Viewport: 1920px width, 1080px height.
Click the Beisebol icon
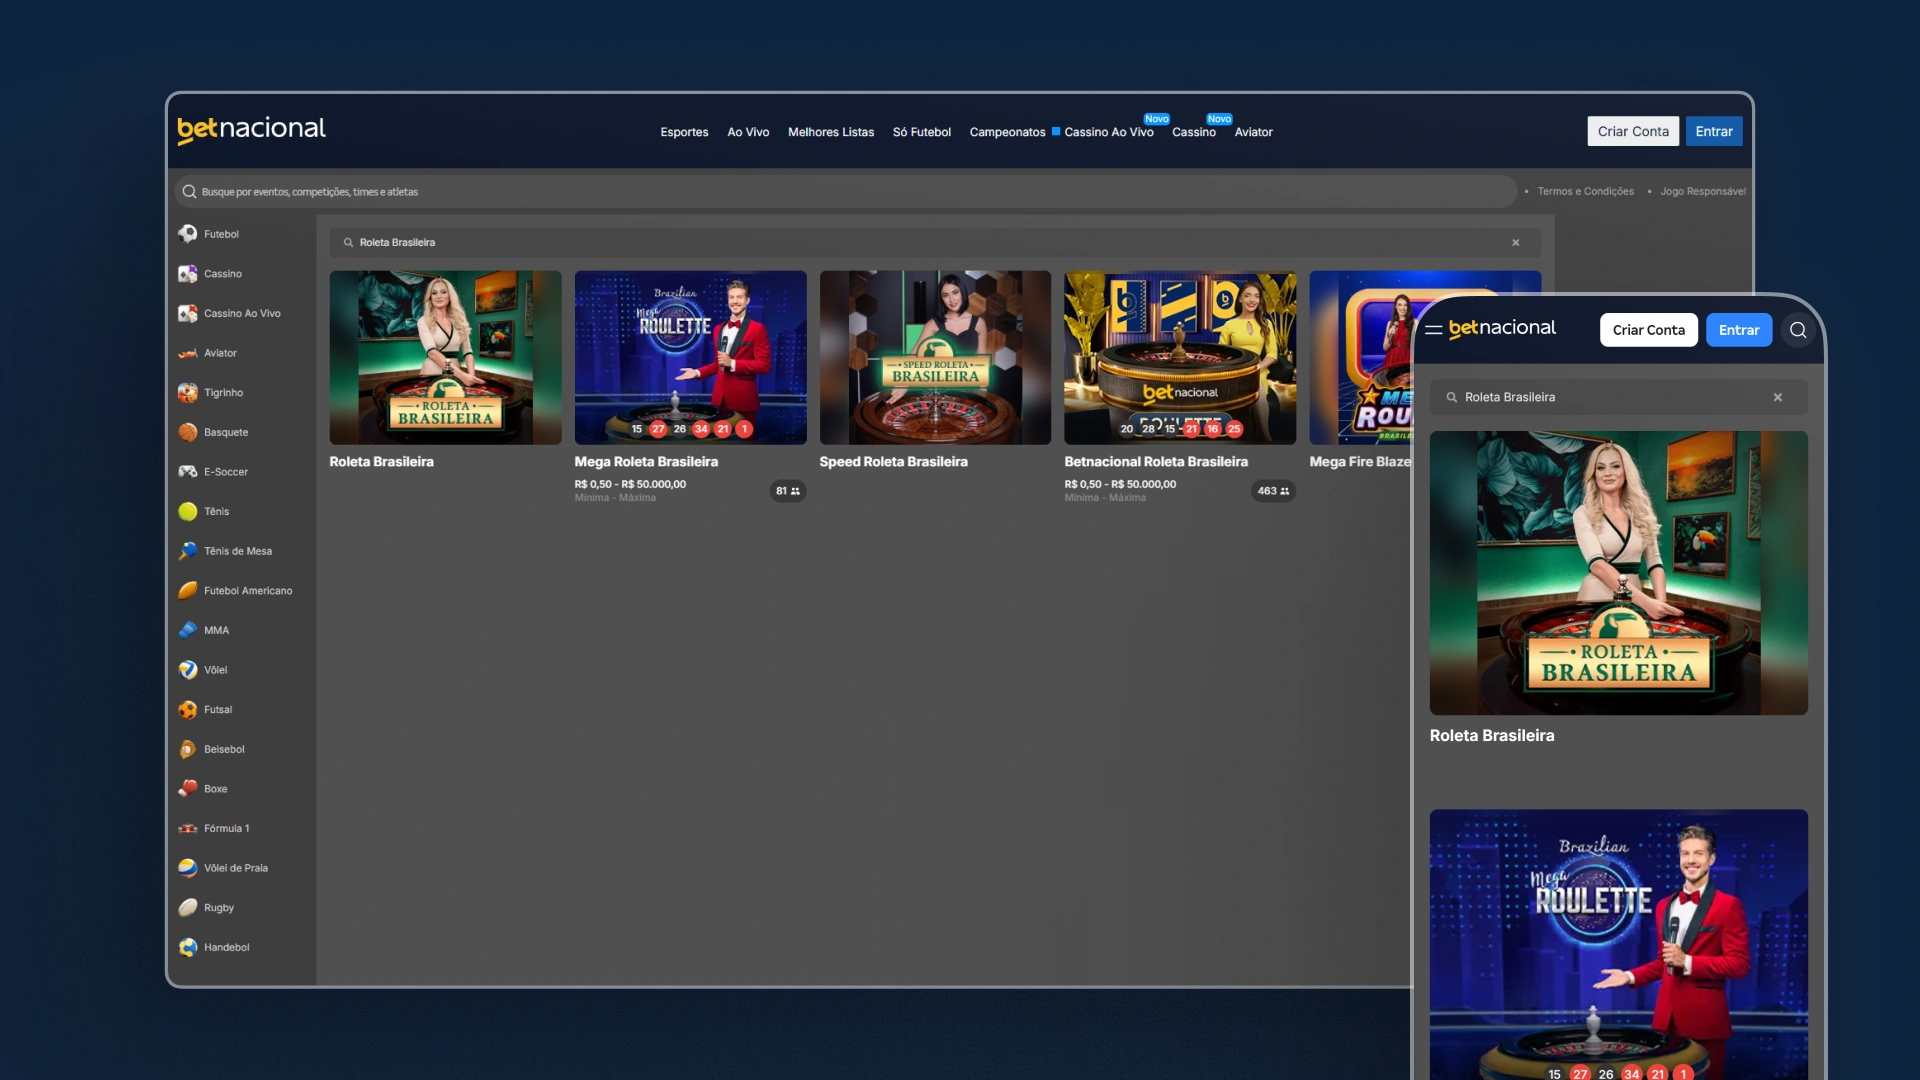188,749
